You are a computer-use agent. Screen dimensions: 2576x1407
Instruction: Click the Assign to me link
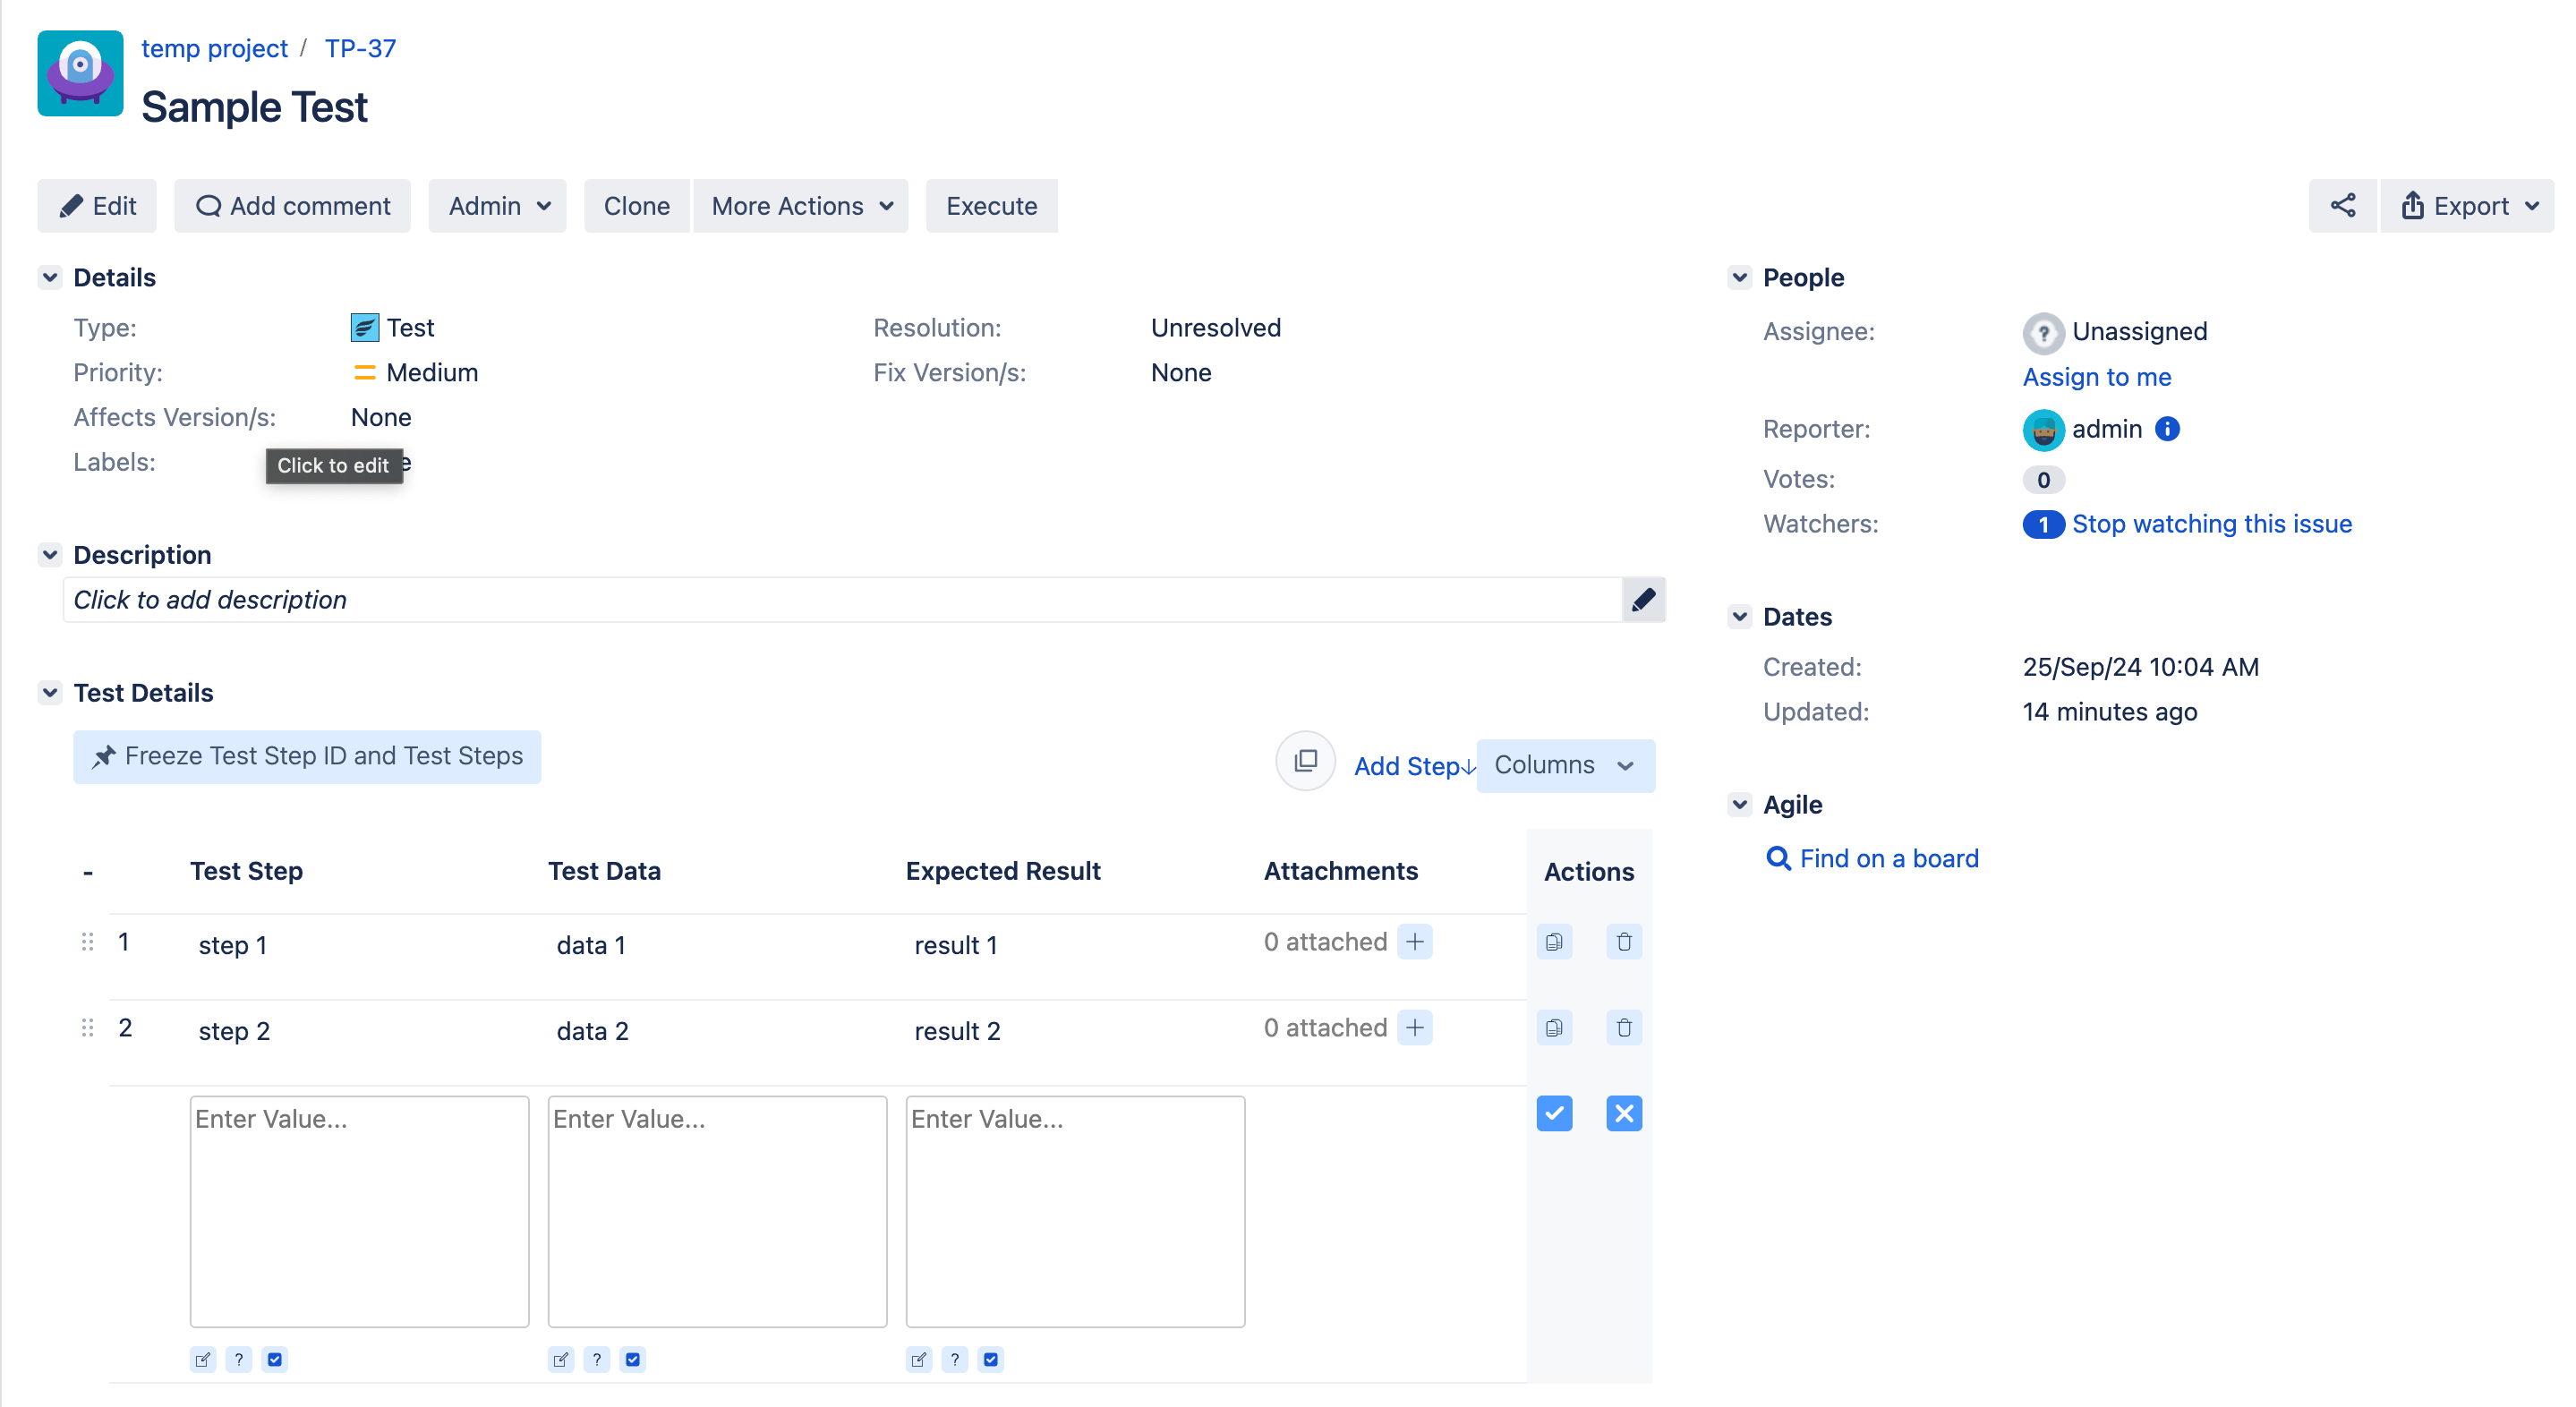(2096, 377)
